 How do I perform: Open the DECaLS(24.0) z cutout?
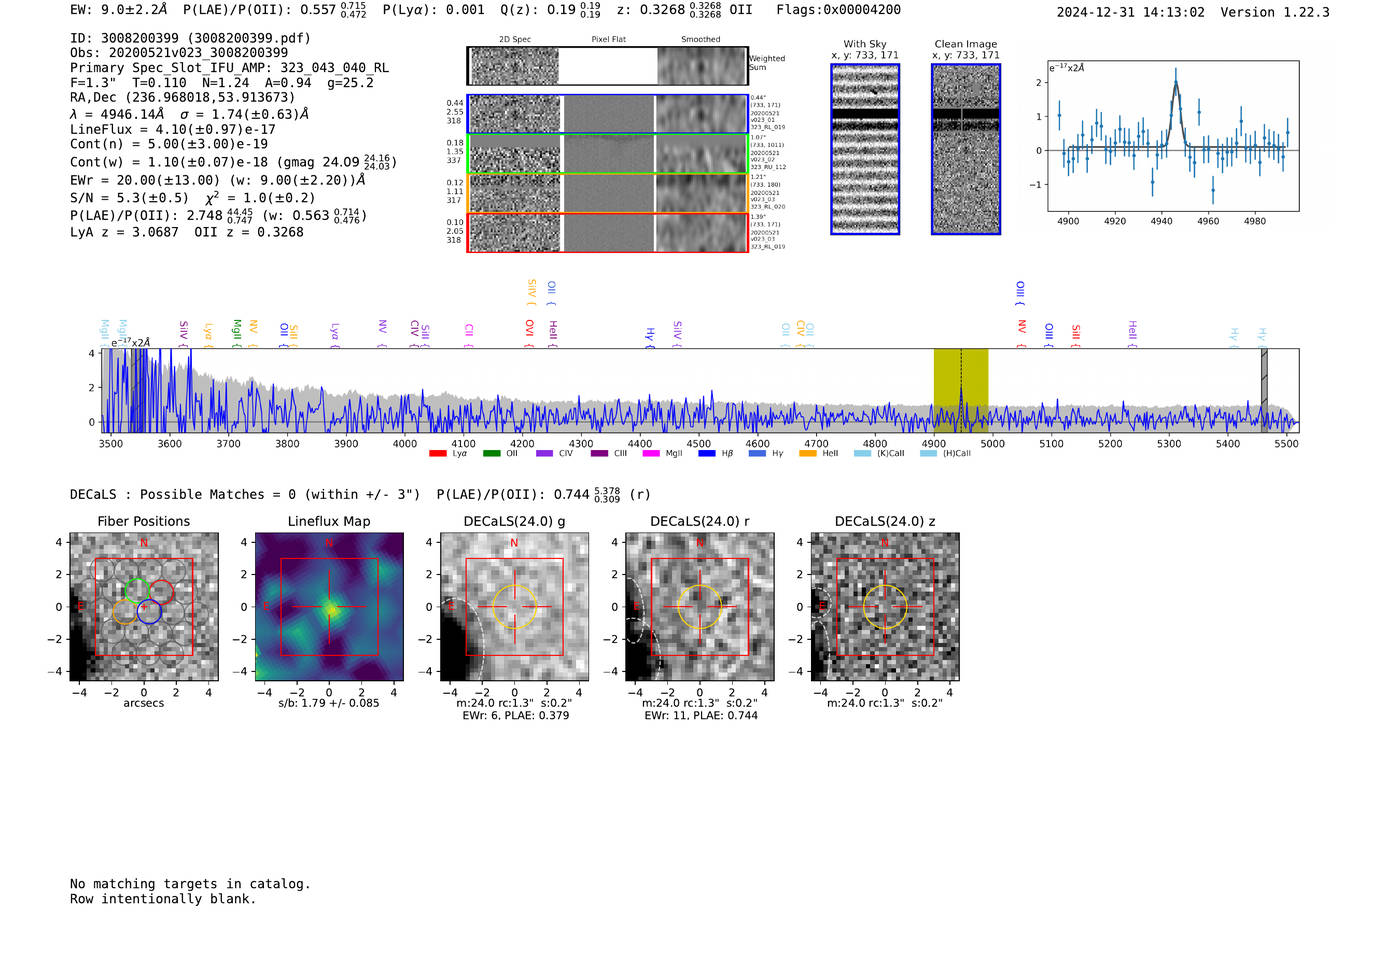coord(885,607)
